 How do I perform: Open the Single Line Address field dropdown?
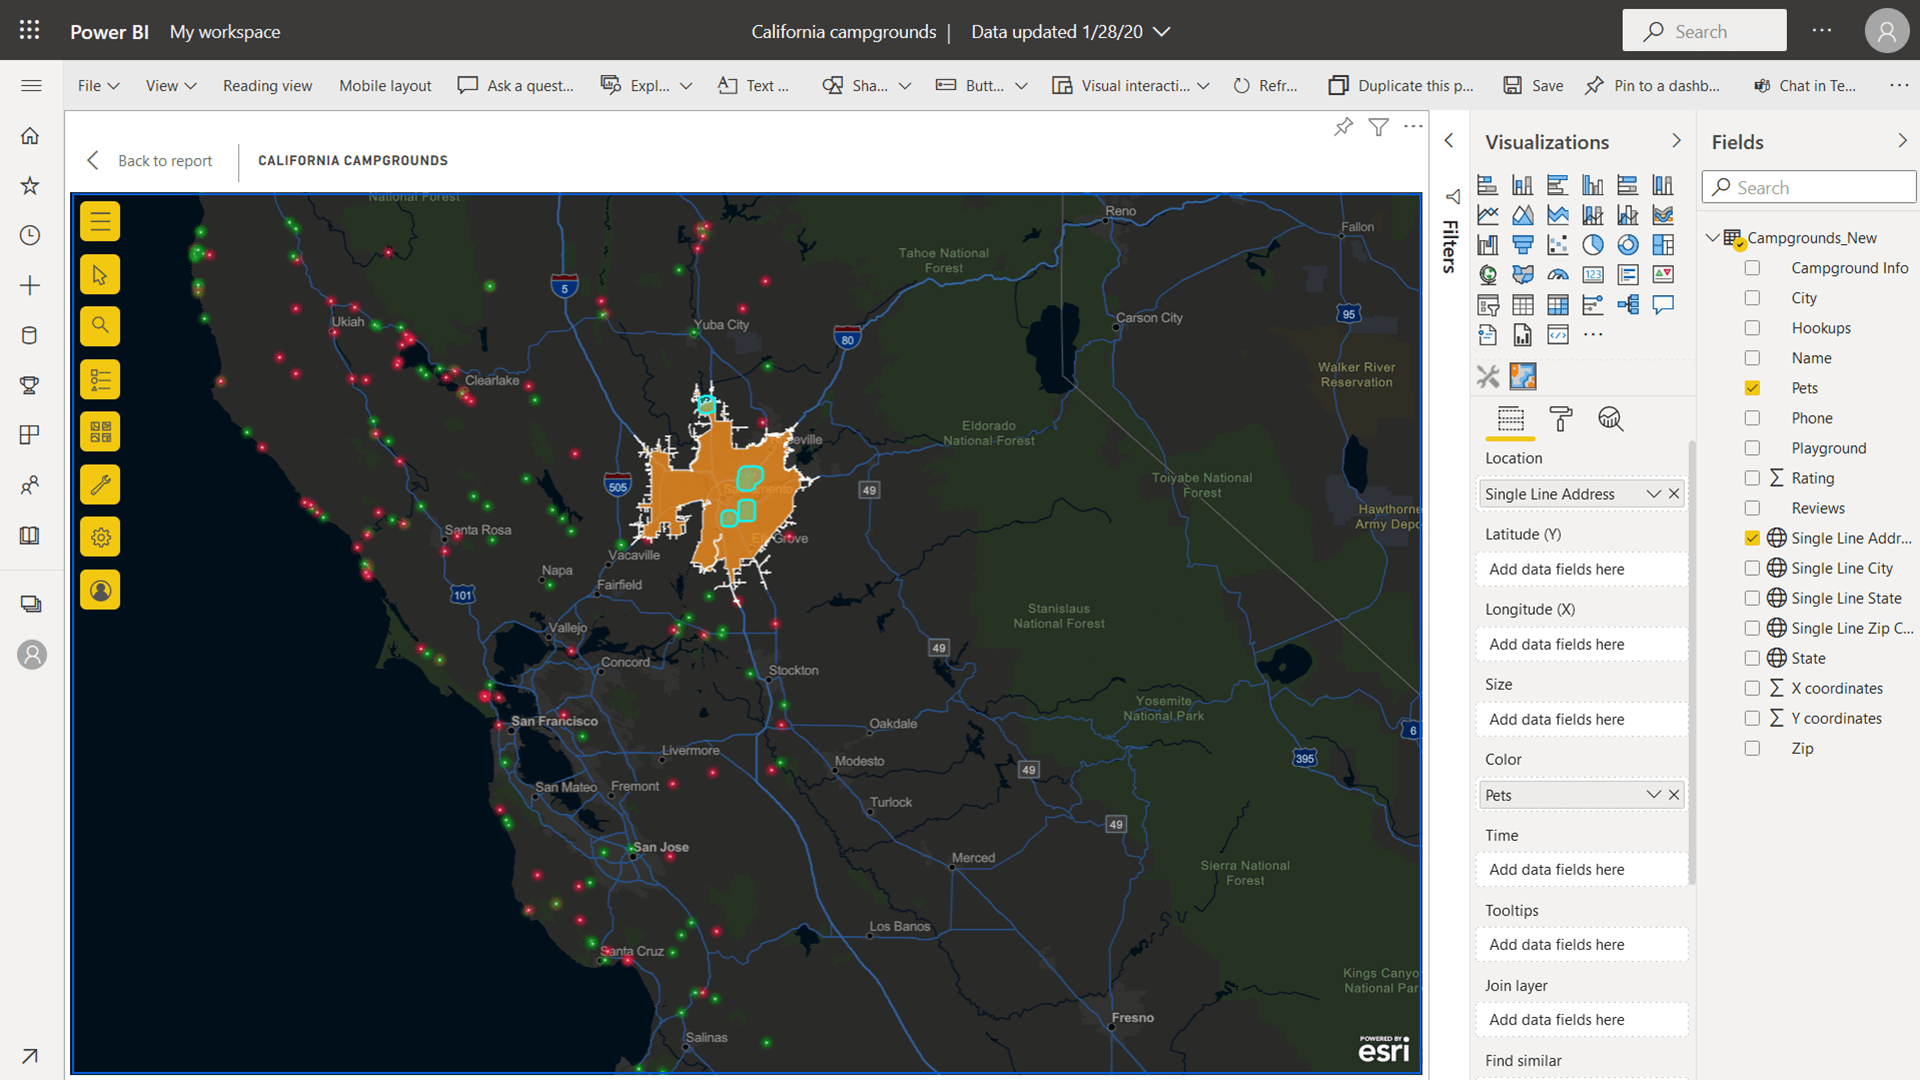pyautogui.click(x=1656, y=493)
